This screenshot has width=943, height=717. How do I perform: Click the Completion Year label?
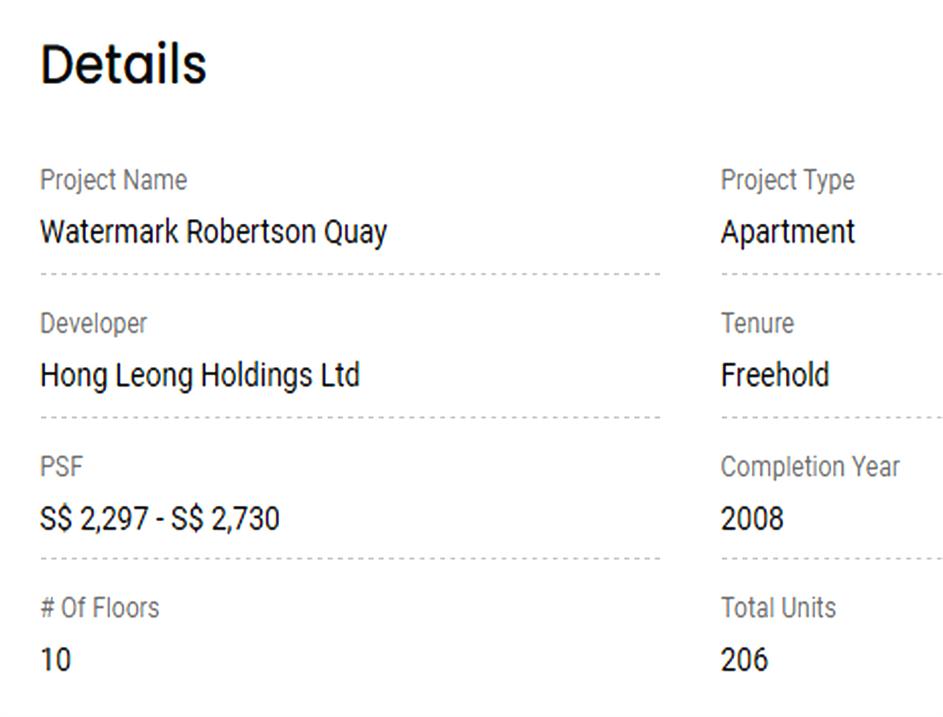810,467
